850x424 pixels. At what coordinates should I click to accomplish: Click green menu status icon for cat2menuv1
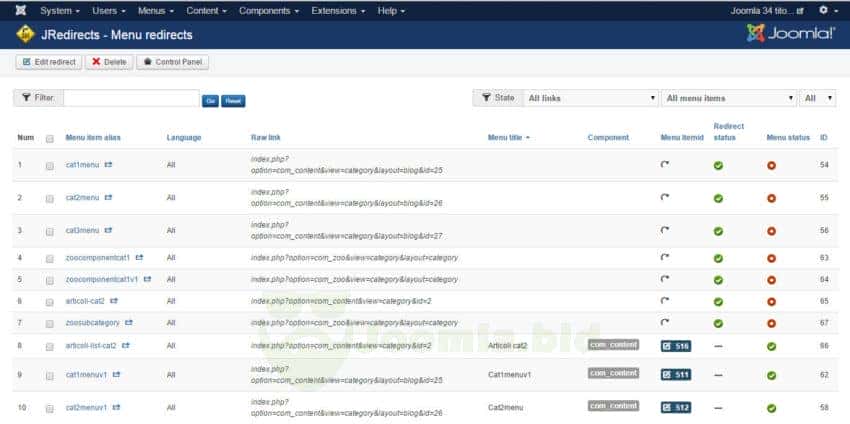pyautogui.click(x=771, y=408)
